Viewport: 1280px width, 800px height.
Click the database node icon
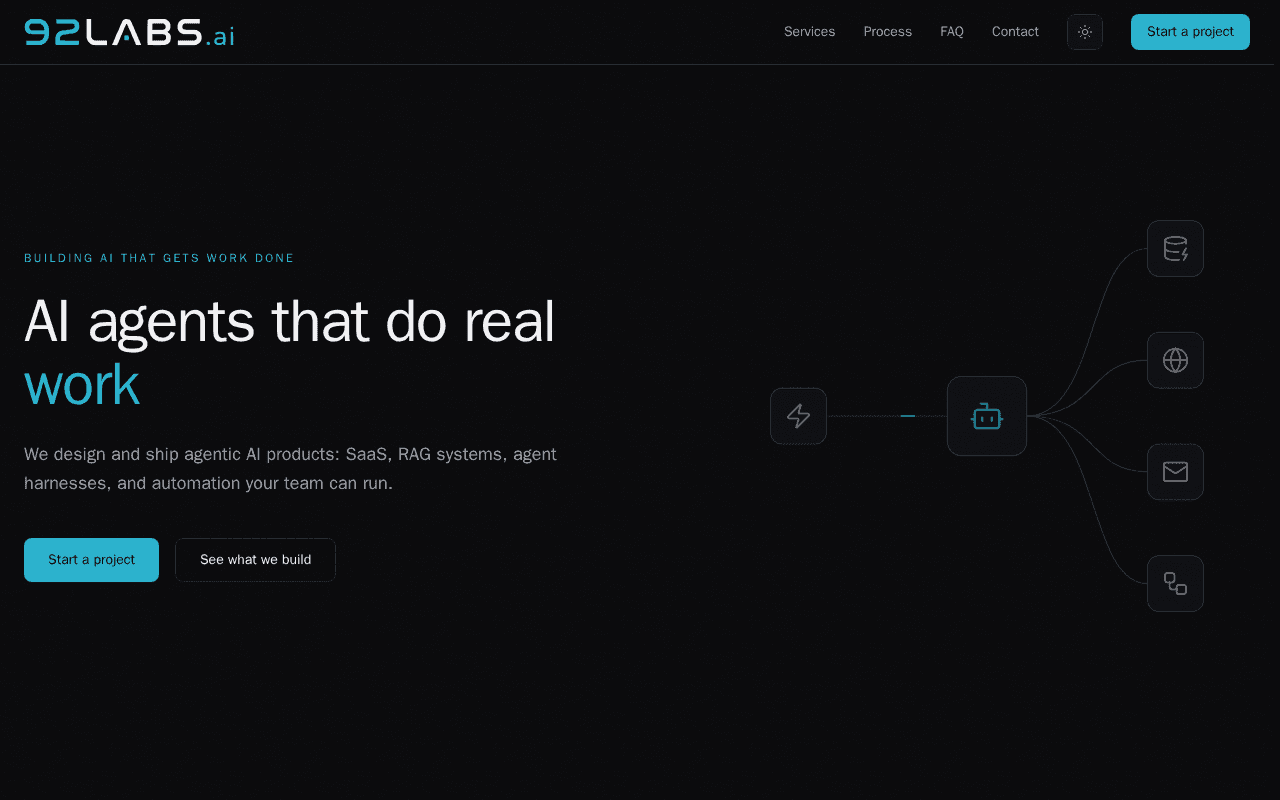[x=1175, y=248]
